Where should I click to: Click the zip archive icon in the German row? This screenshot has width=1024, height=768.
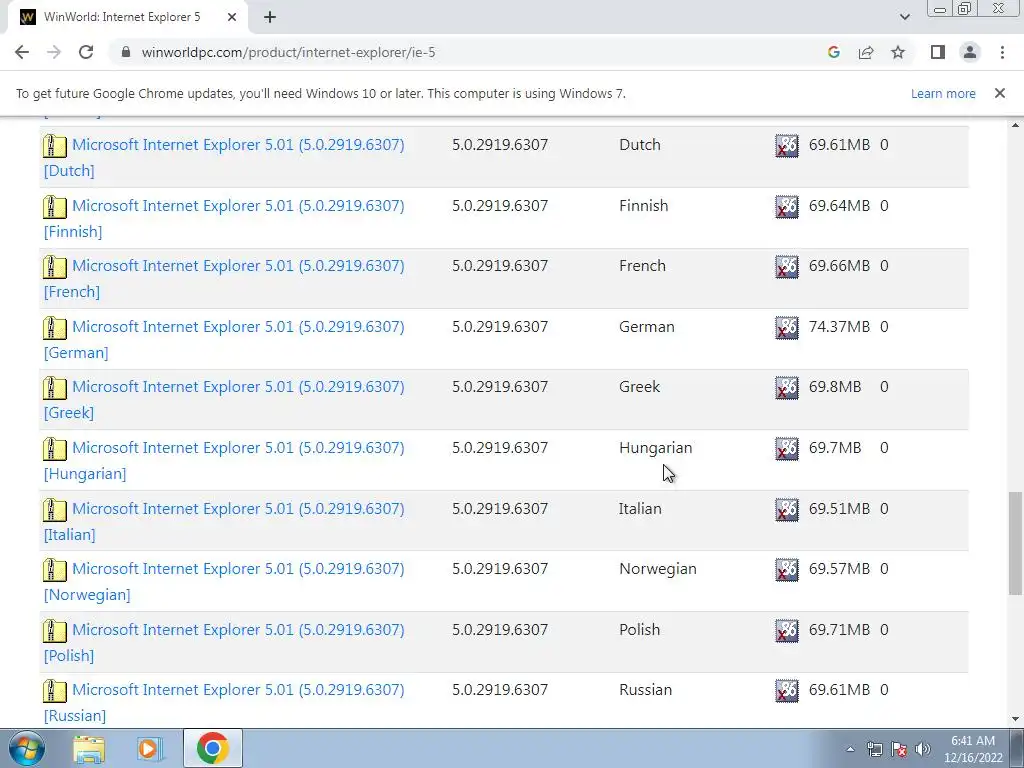[x=55, y=327]
